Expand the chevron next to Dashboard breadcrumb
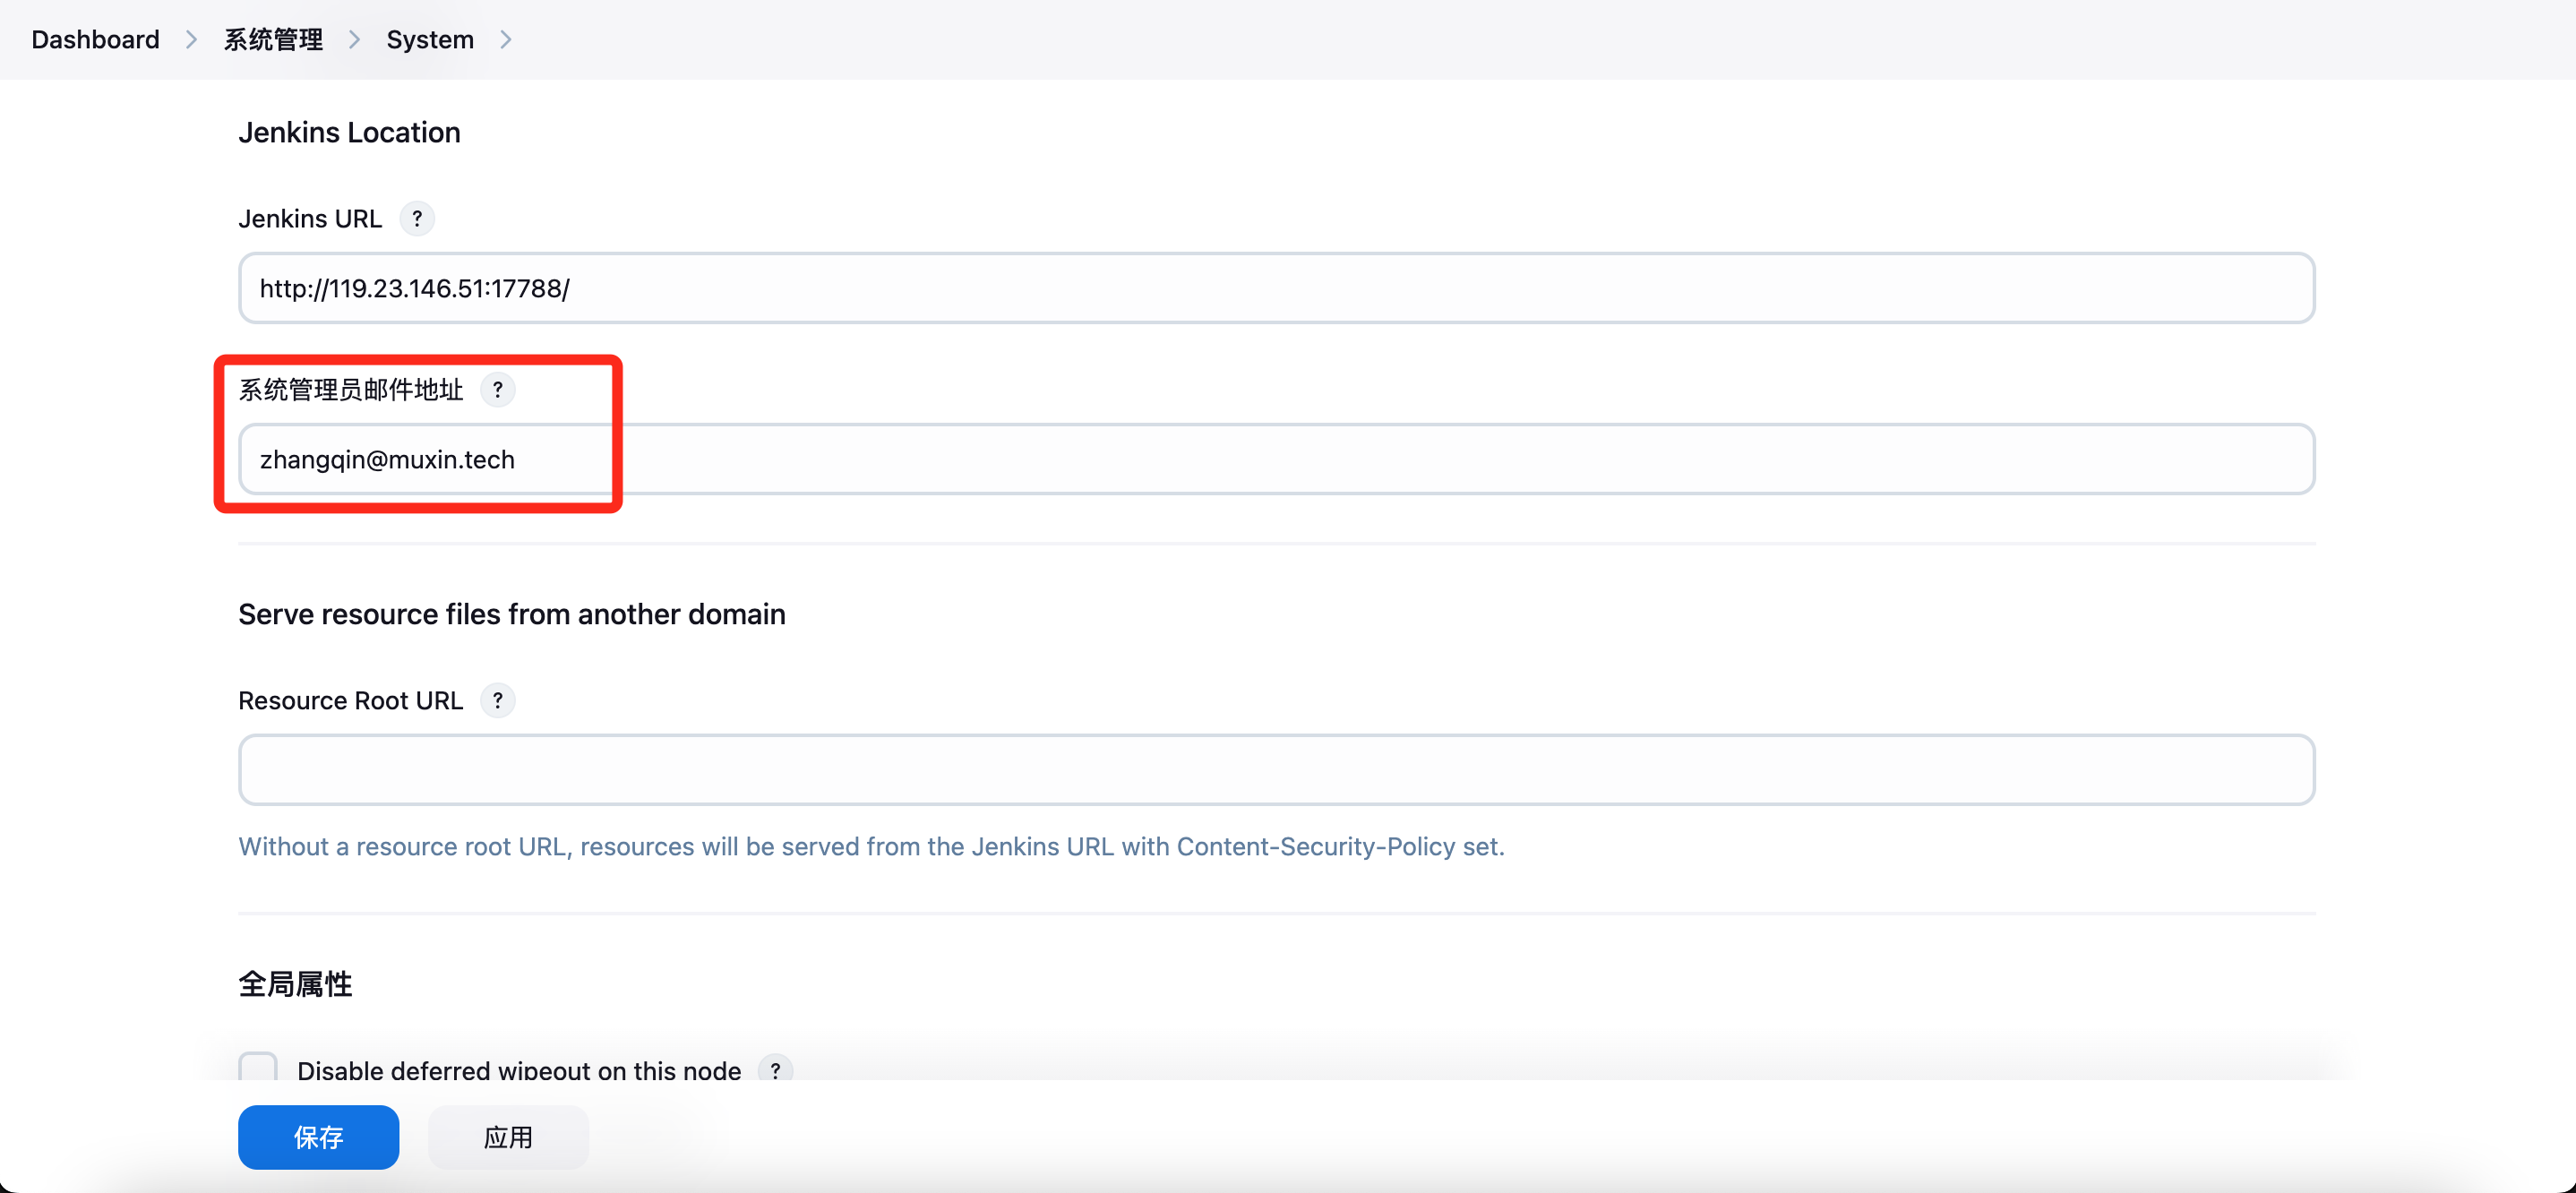This screenshot has height=1193, width=2576. tap(191, 39)
